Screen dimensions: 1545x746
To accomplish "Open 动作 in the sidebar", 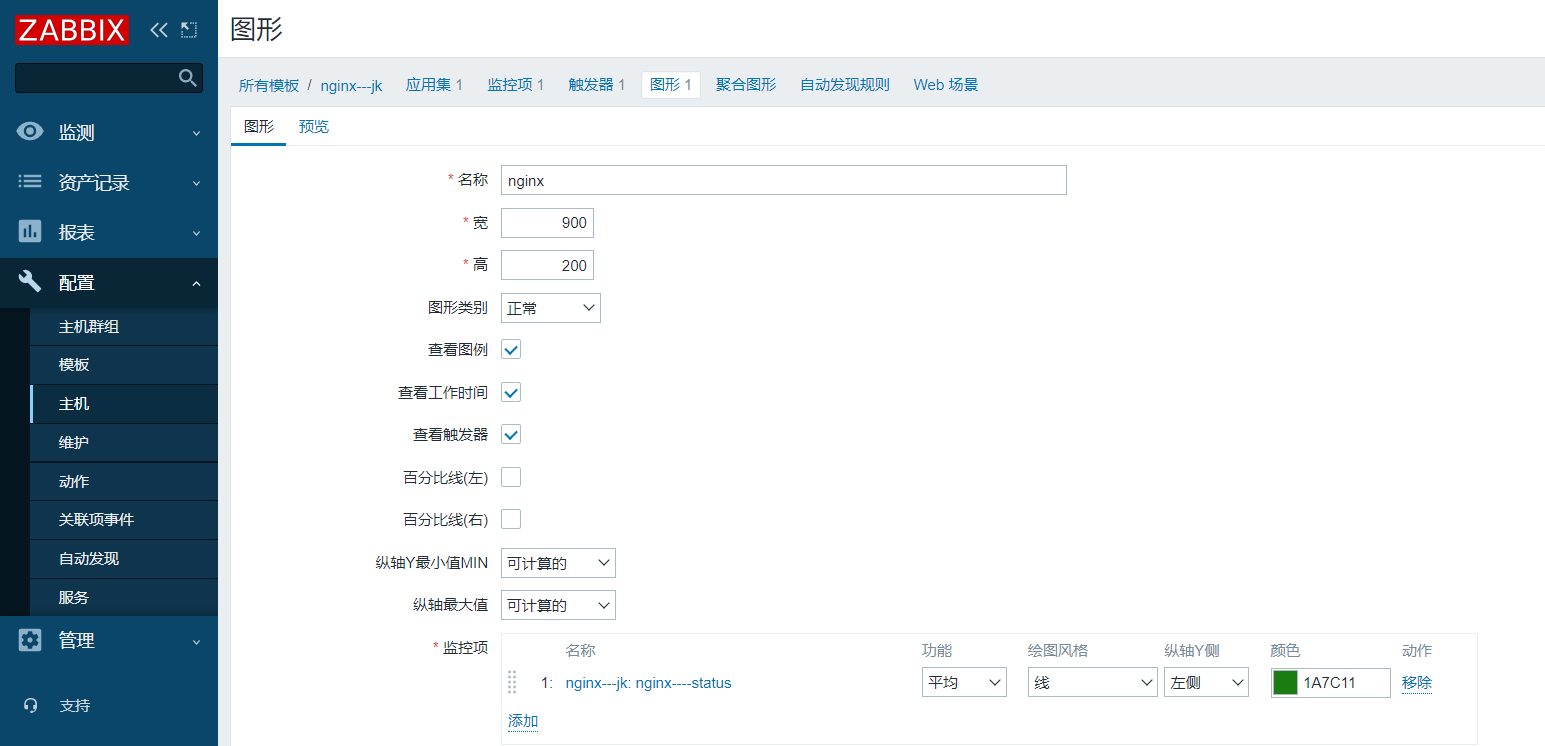I will [124, 482].
